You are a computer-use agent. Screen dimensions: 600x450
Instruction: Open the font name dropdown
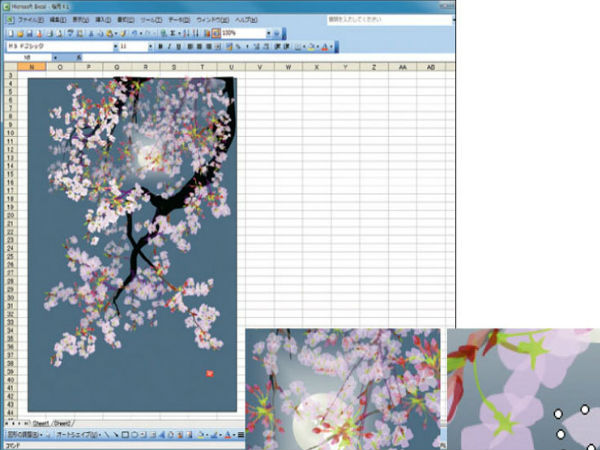click(x=113, y=46)
